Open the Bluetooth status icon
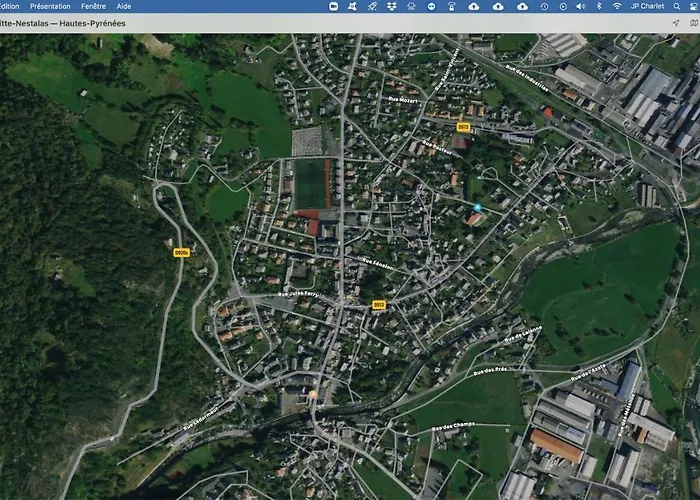The width and height of the screenshot is (700, 500). pyautogui.click(x=599, y=6)
